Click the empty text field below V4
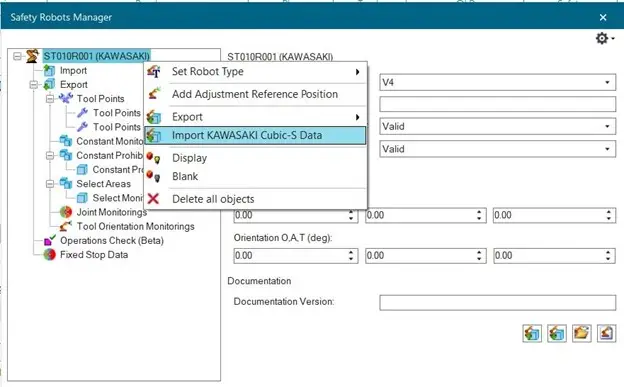The height and width of the screenshot is (387, 624). tap(497, 104)
